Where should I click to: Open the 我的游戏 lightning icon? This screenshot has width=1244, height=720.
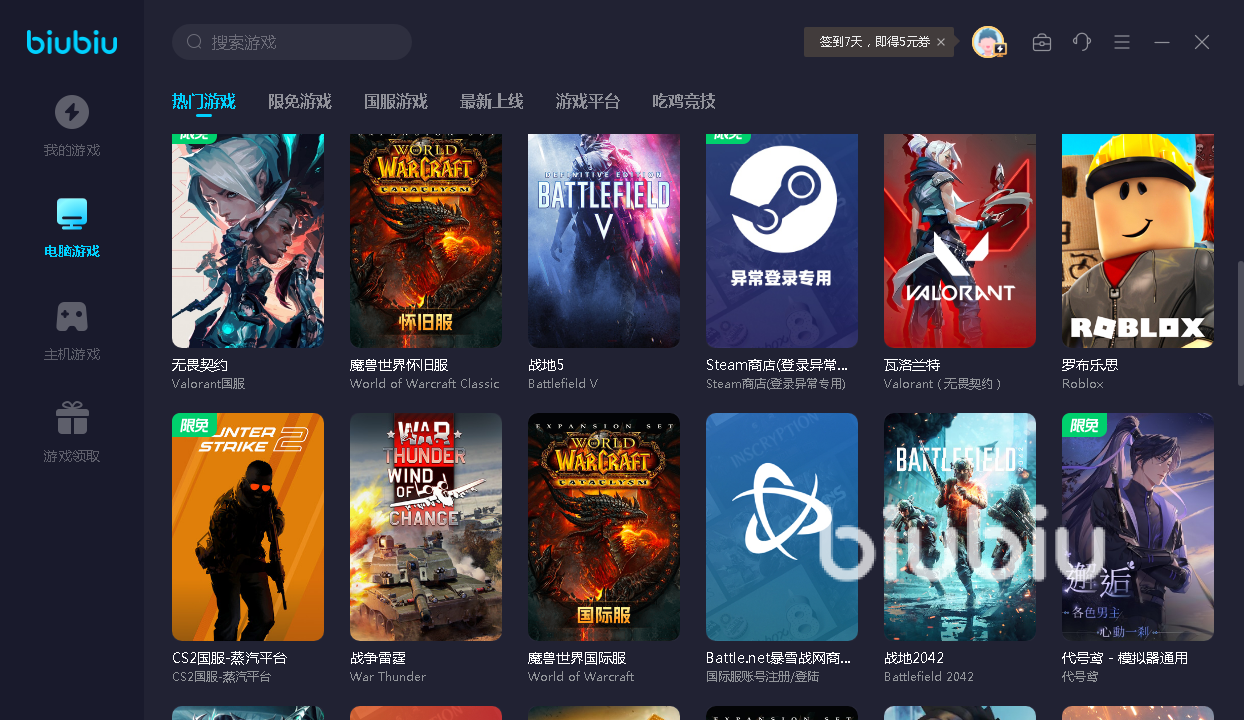pos(71,112)
